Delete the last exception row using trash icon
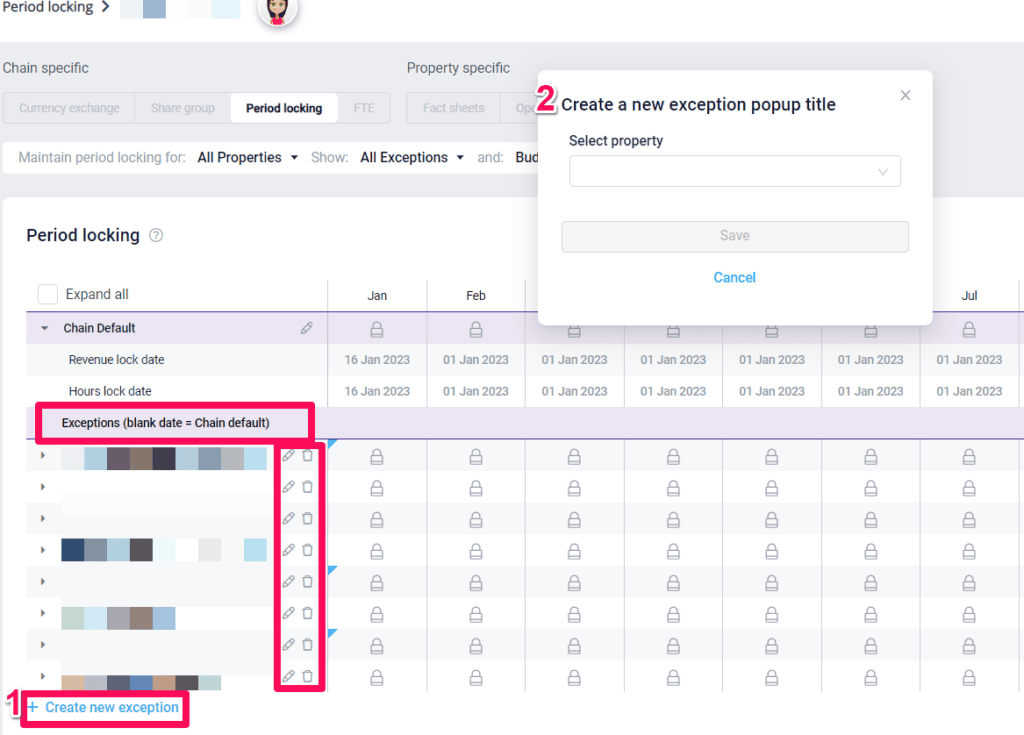This screenshot has height=735, width=1024. click(308, 676)
